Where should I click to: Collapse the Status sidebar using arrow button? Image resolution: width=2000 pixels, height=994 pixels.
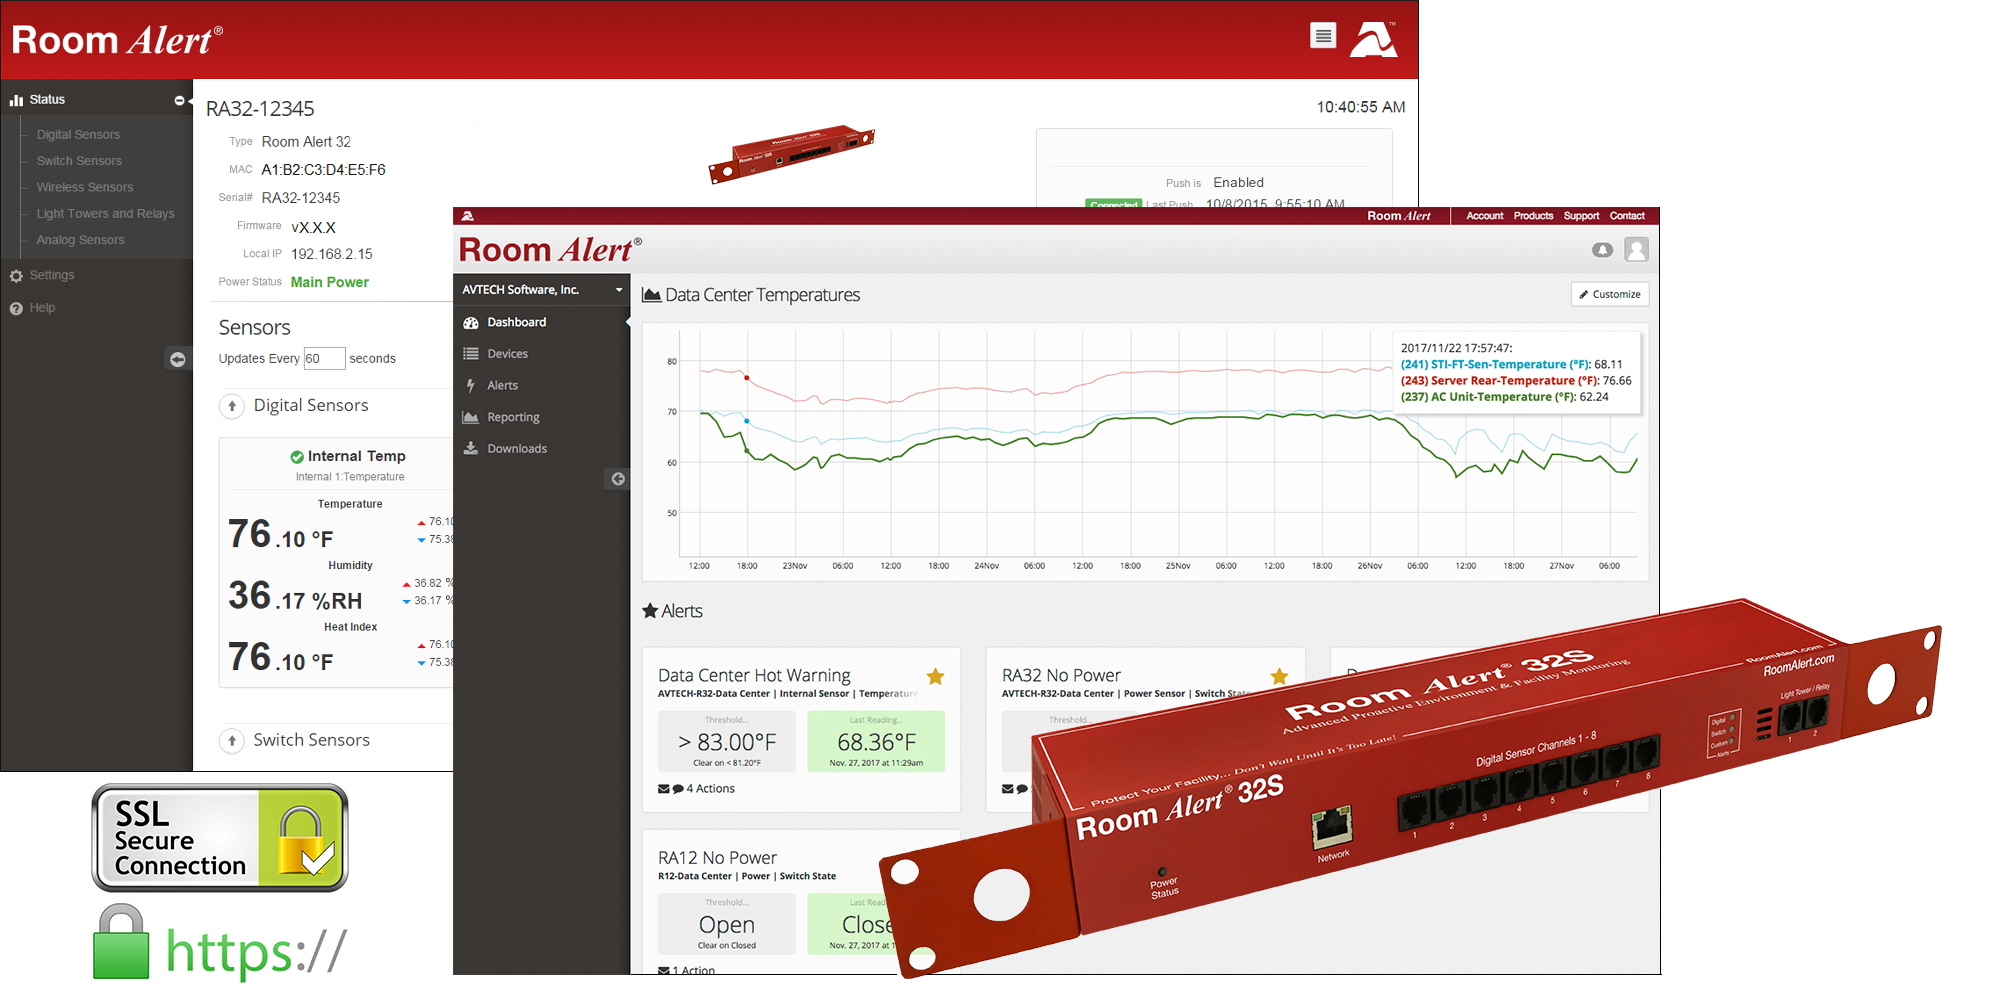pos(177,359)
